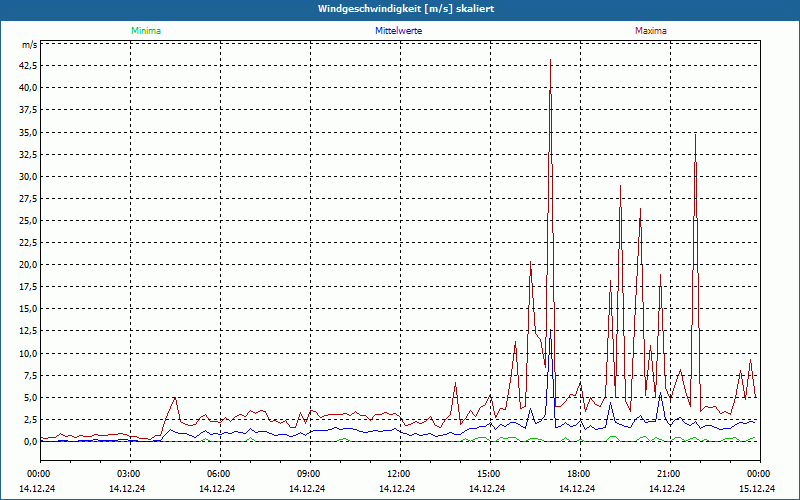Screen dimensions: 800x500
Task: Click the "09:00" time label
Action: pyautogui.click(x=308, y=474)
